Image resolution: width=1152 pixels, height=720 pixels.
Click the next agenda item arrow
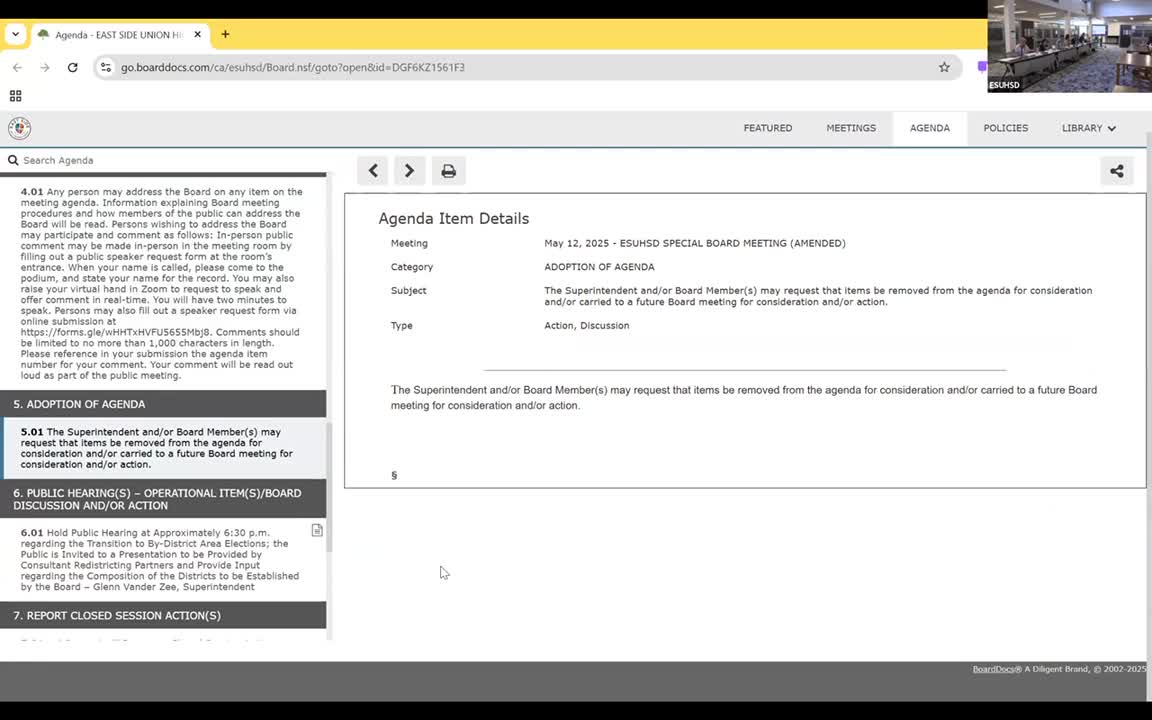pyautogui.click(x=409, y=171)
